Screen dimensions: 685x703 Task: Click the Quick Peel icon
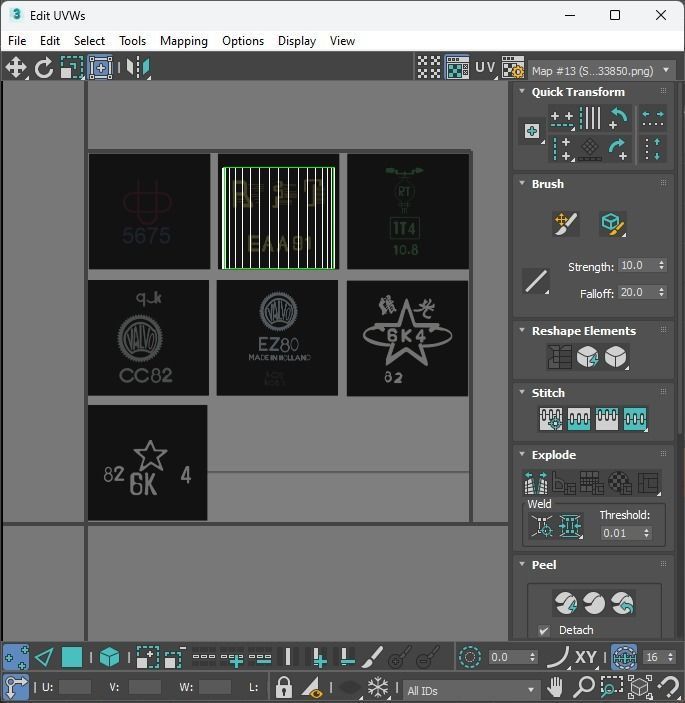(566, 603)
